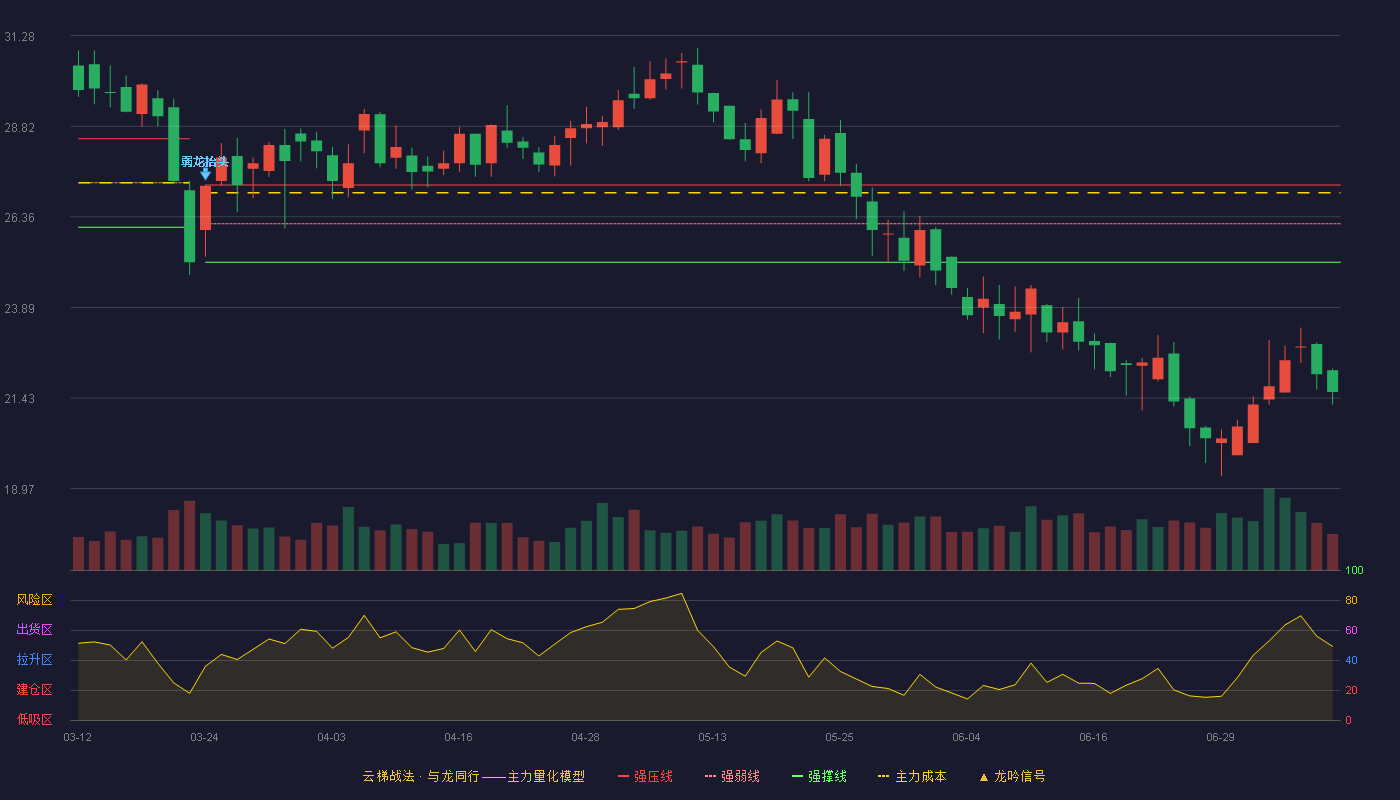Select the 拉升区 zone label
The height and width of the screenshot is (800, 1400).
[x=34, y=660]
